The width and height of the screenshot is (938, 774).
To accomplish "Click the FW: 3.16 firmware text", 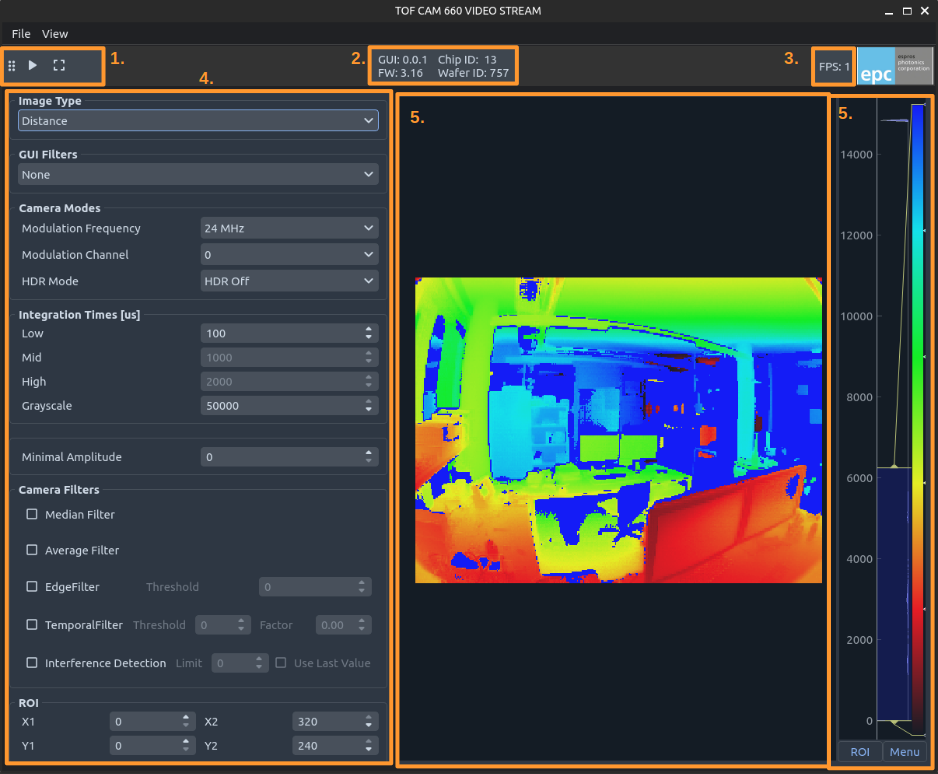I will pos(400,73).
